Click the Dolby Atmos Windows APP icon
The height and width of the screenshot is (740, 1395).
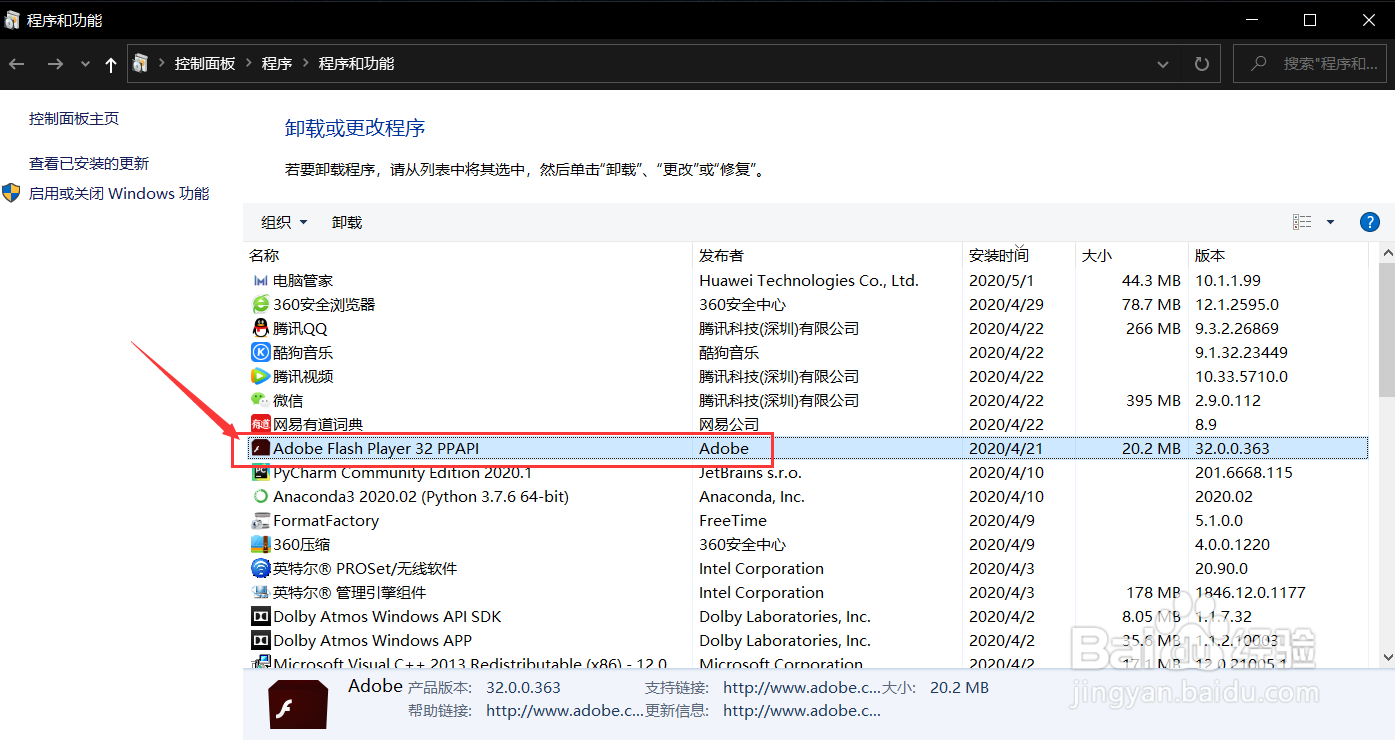260,641
